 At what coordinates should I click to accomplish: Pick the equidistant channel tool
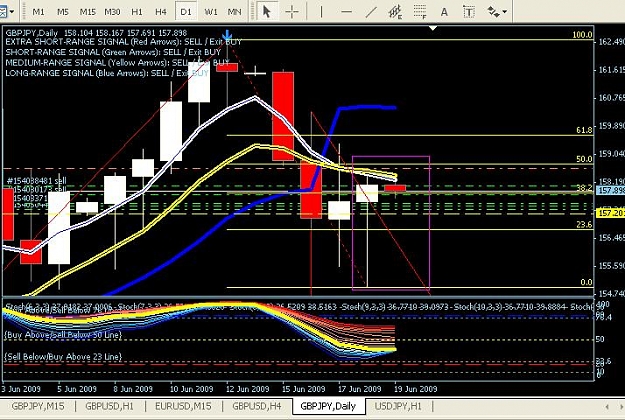(x=395, y=12)
